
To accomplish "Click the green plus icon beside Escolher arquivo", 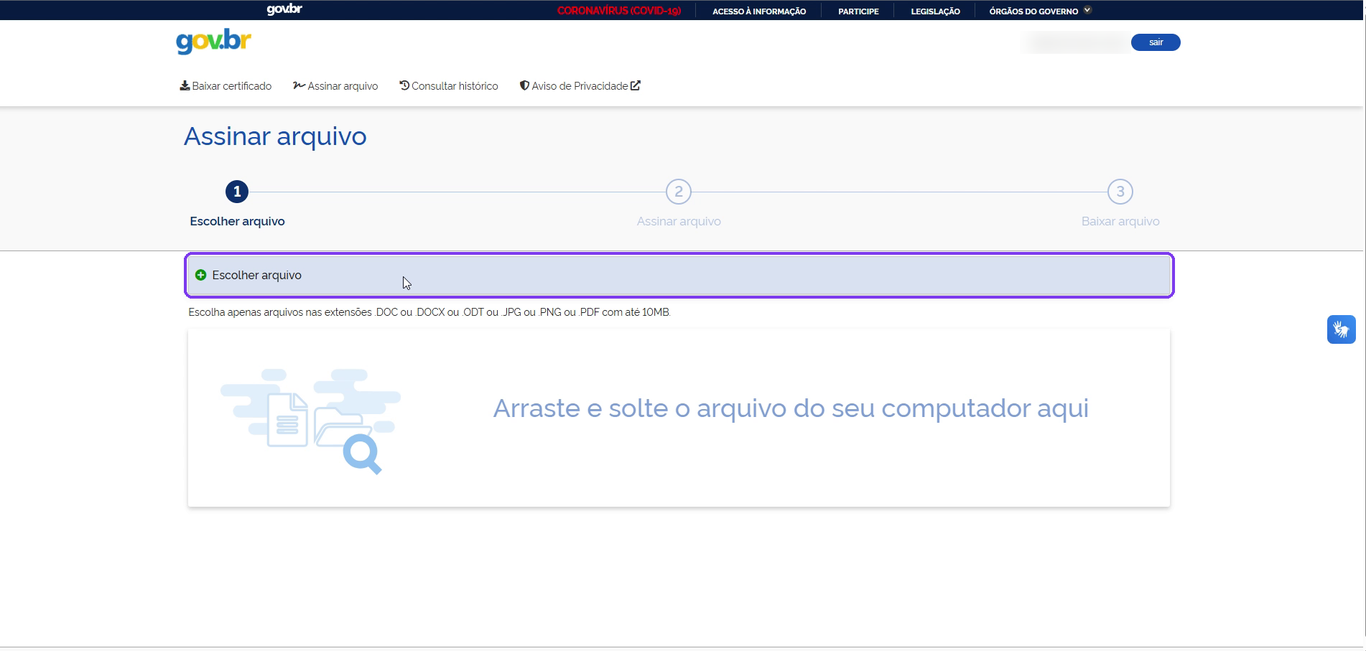I will [x=201, y=275].
